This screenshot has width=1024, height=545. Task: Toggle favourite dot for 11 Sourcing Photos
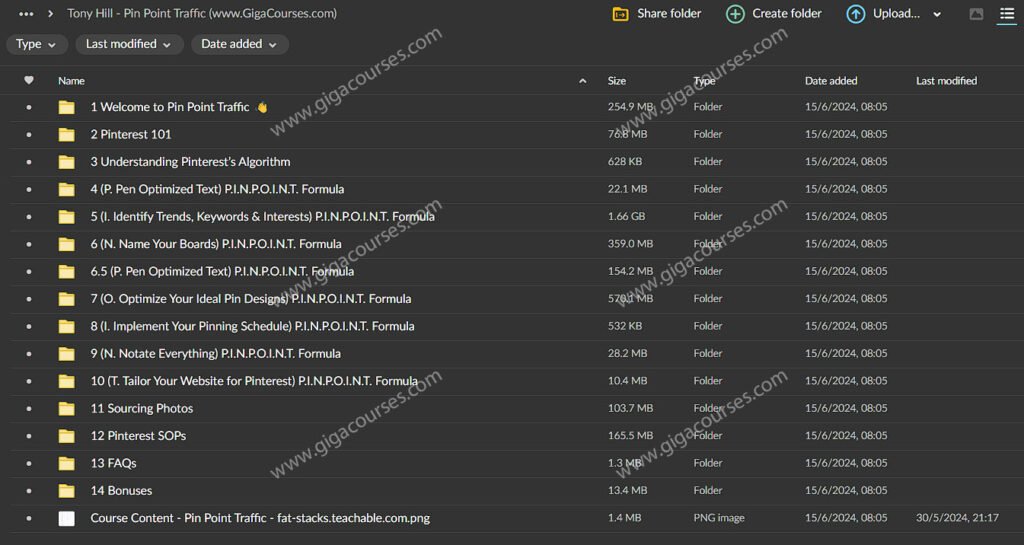pos(29,409)
